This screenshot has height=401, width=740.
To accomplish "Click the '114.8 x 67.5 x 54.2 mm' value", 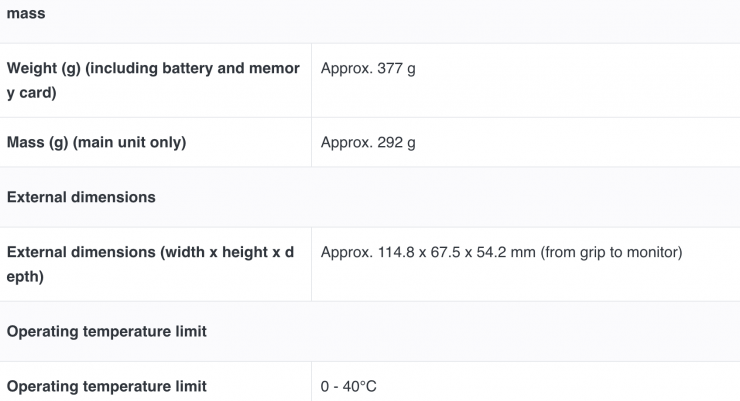I will 456,253.
